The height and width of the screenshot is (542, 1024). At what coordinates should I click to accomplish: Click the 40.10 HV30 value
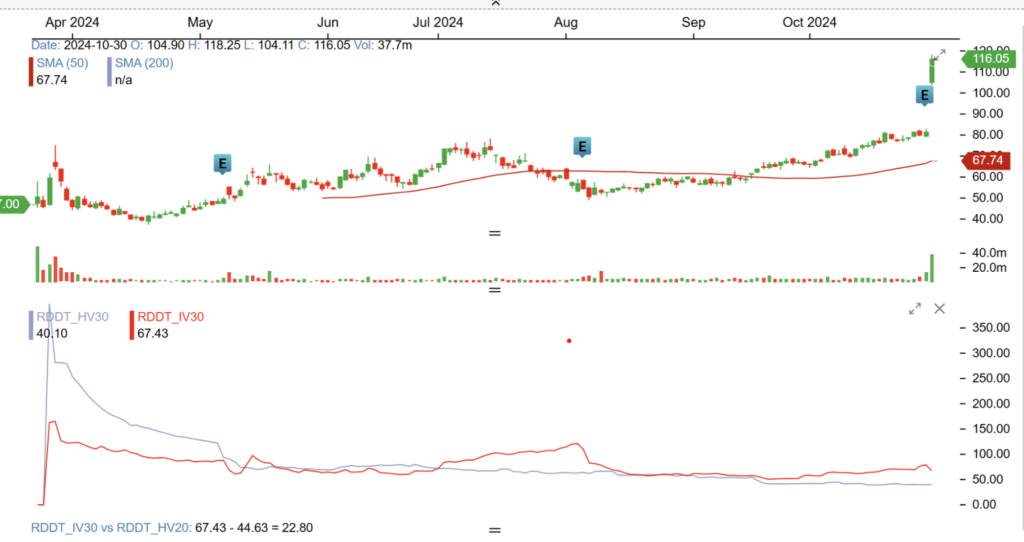pos(52,333)
